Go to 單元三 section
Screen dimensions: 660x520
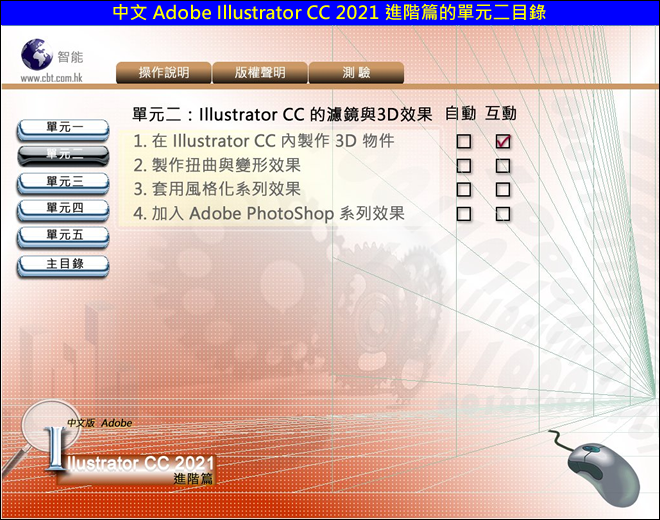[64, 182]
